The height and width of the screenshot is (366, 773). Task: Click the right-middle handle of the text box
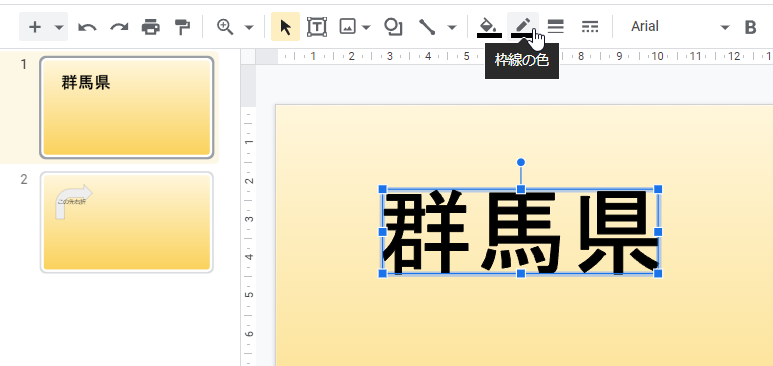(x=658, y=232)
